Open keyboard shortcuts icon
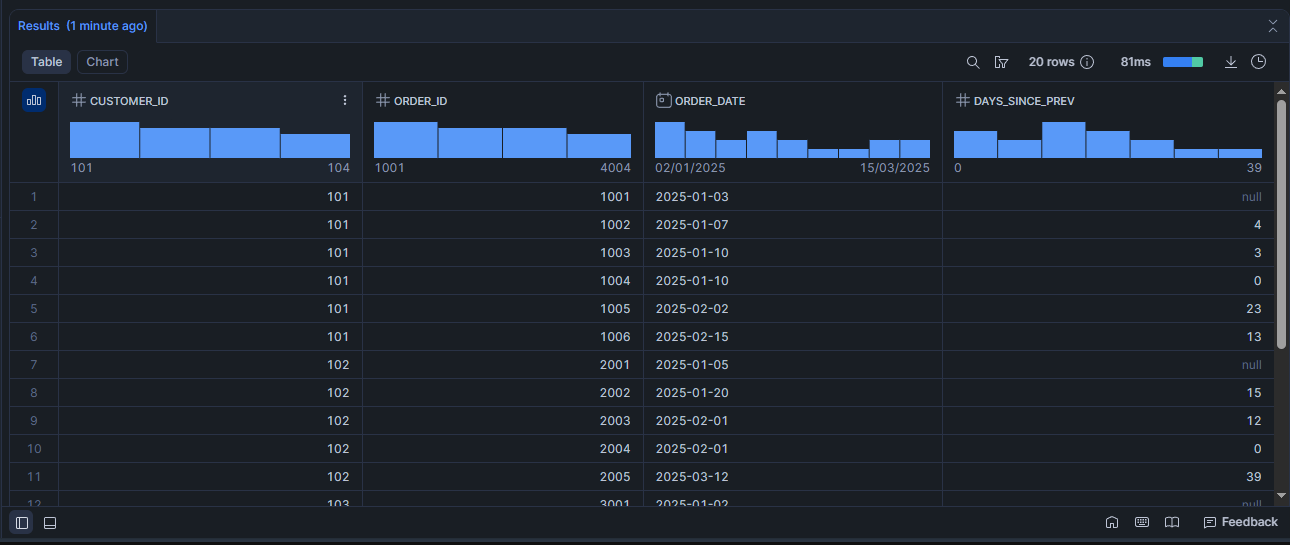Screen dimensions: 1290x545 pyautogui.click(x=1142, y=522)
